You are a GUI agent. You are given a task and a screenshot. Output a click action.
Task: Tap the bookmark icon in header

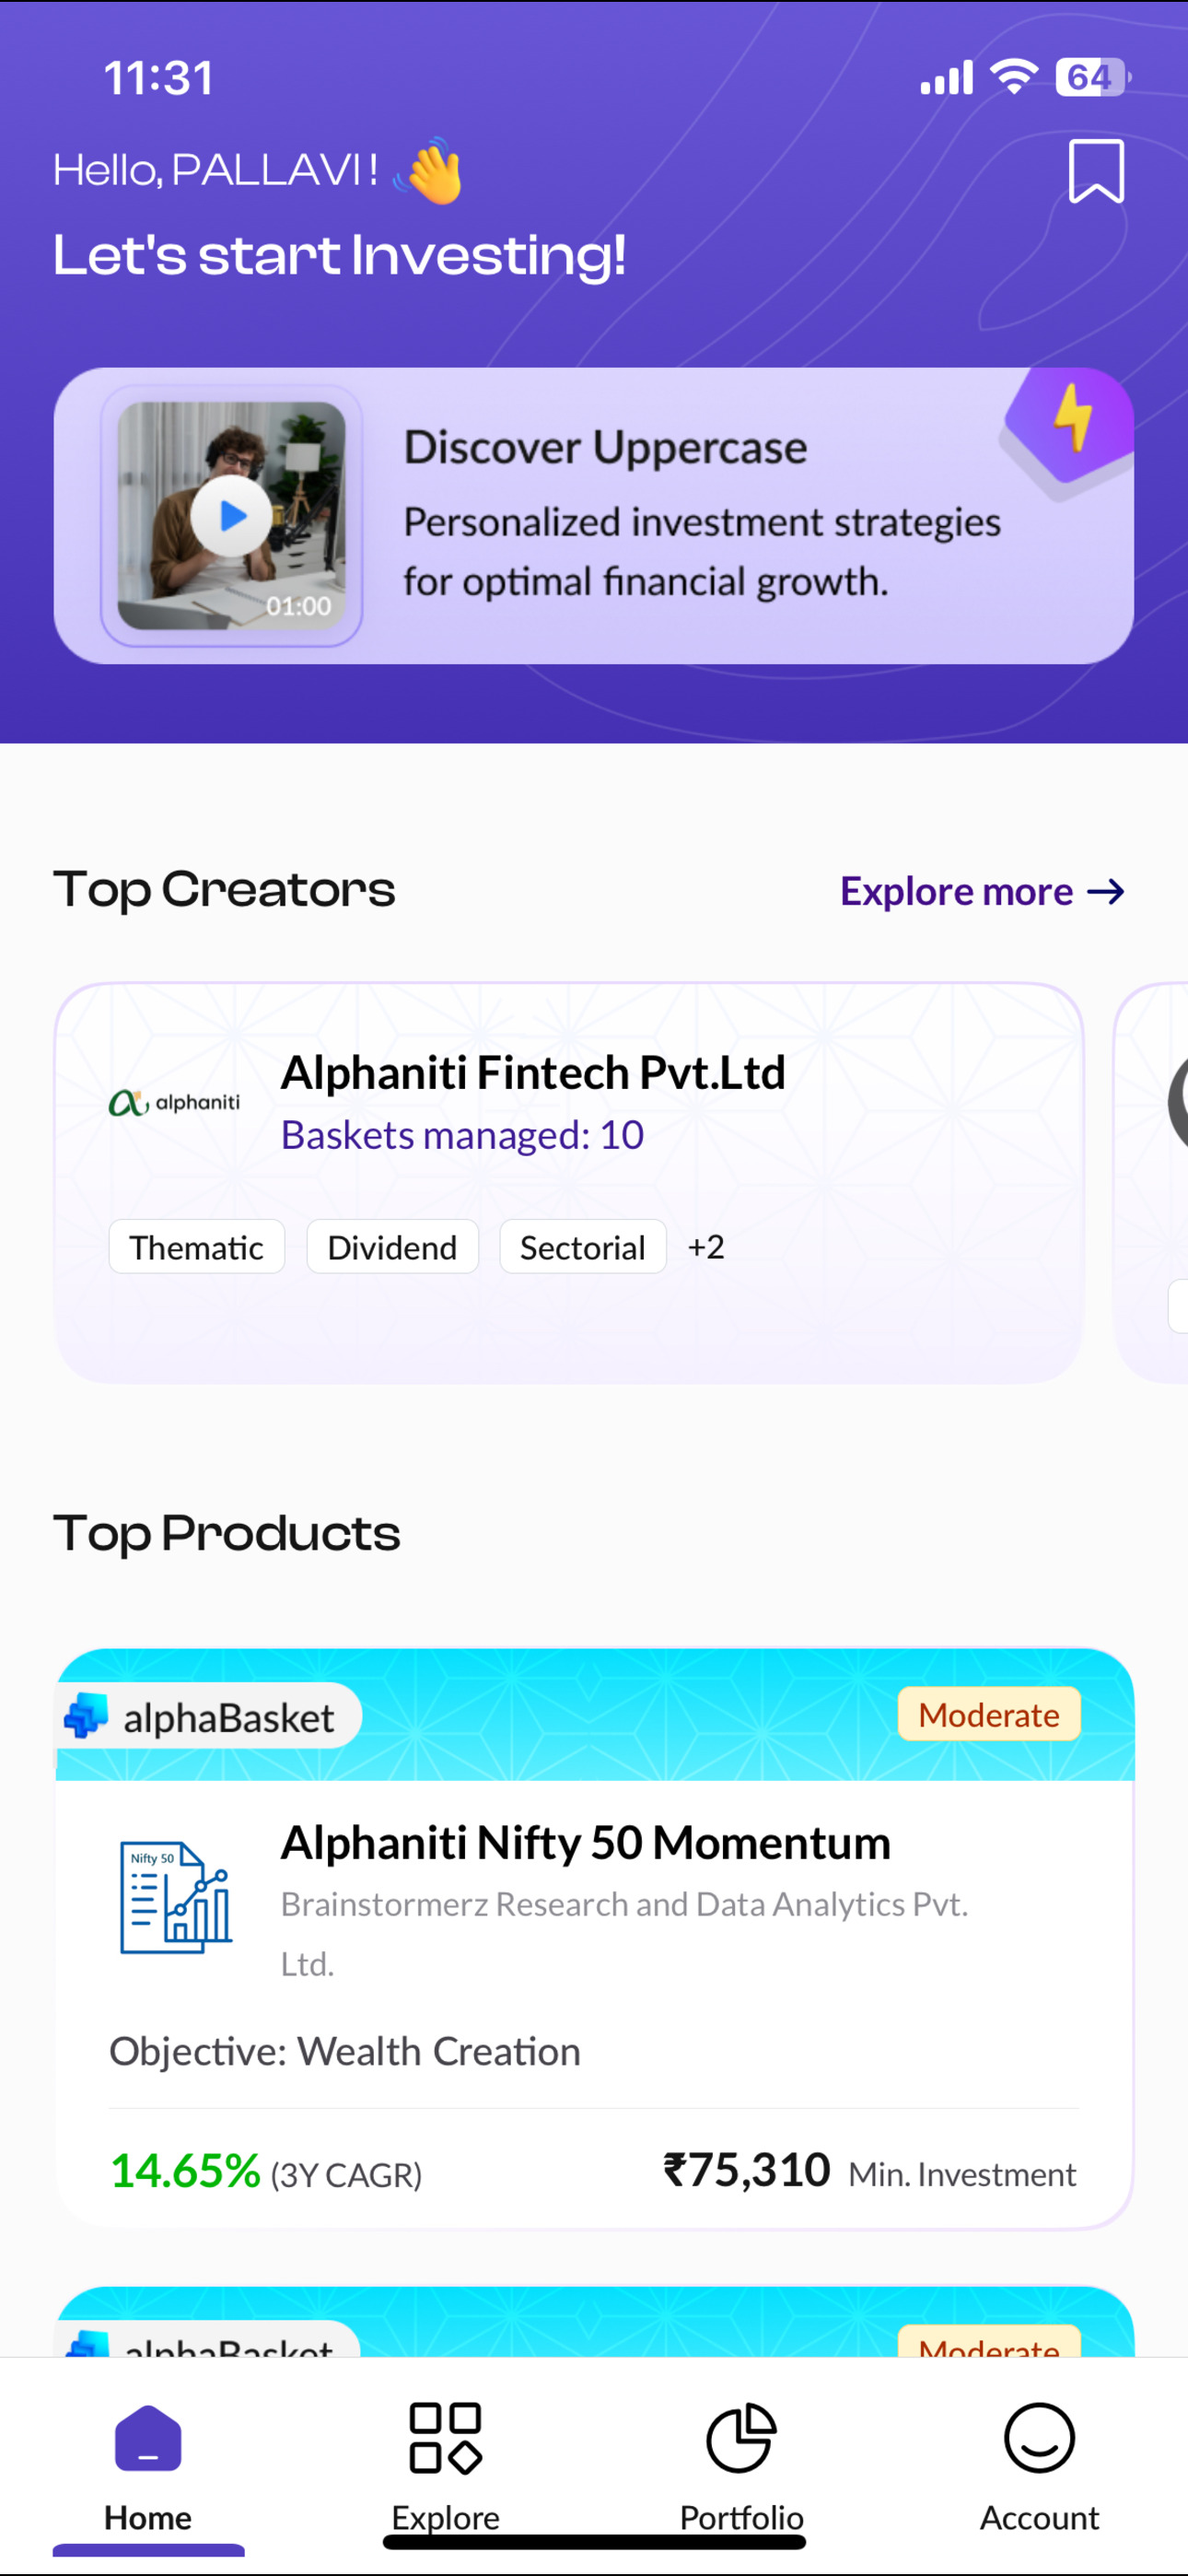click(x=1096, y=172)
